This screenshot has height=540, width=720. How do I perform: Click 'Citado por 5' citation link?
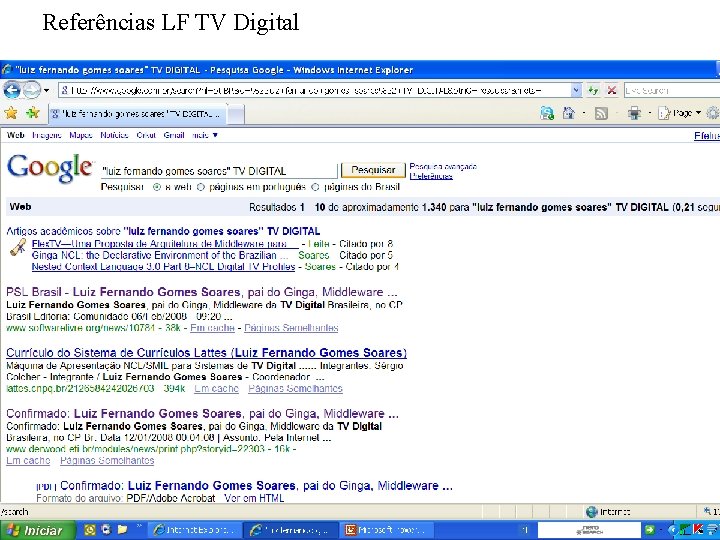coord(366,255)
